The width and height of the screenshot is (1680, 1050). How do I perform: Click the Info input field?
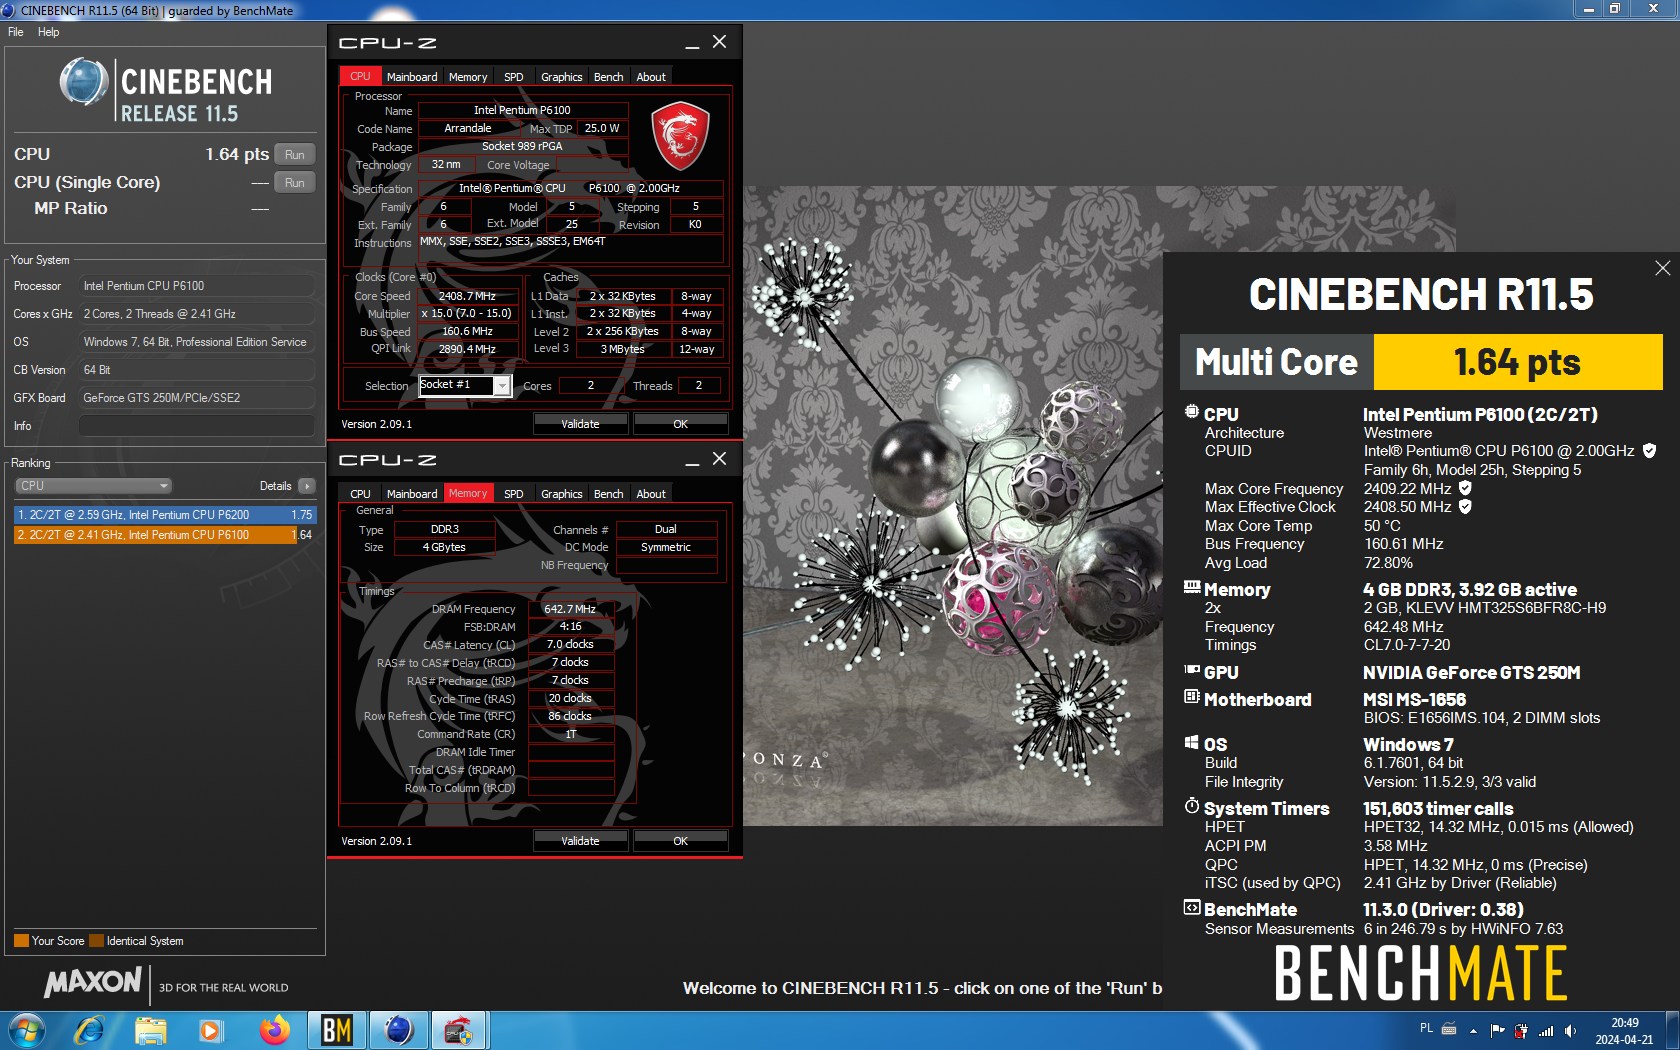197,426
